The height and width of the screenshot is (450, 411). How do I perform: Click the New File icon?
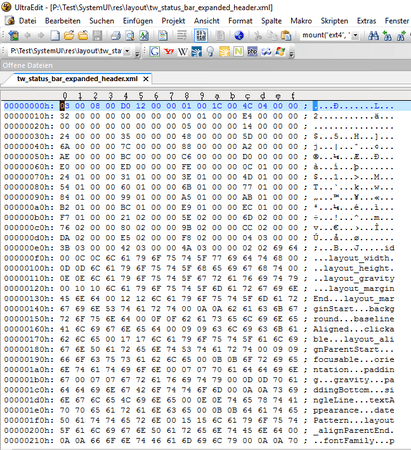click(55, 35)
